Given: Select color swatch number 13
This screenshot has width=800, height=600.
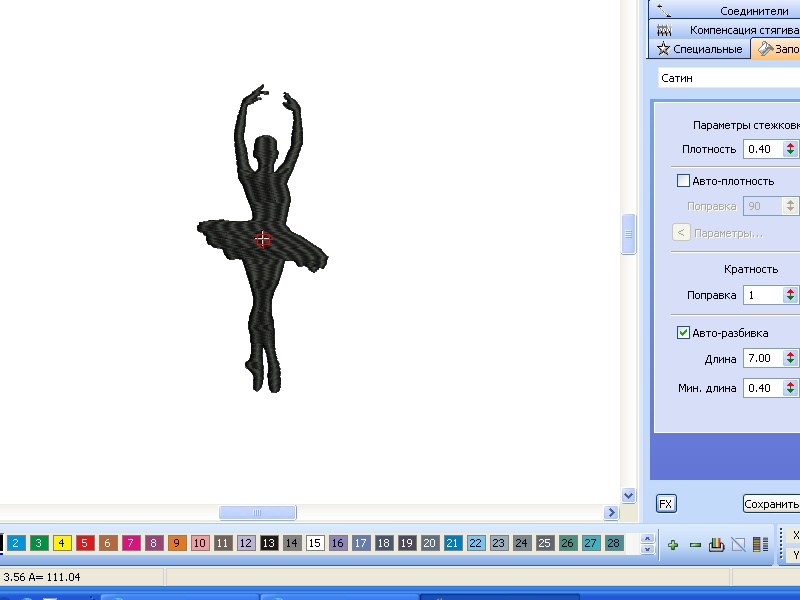Looking at the screenshot, I should [268, 543].
